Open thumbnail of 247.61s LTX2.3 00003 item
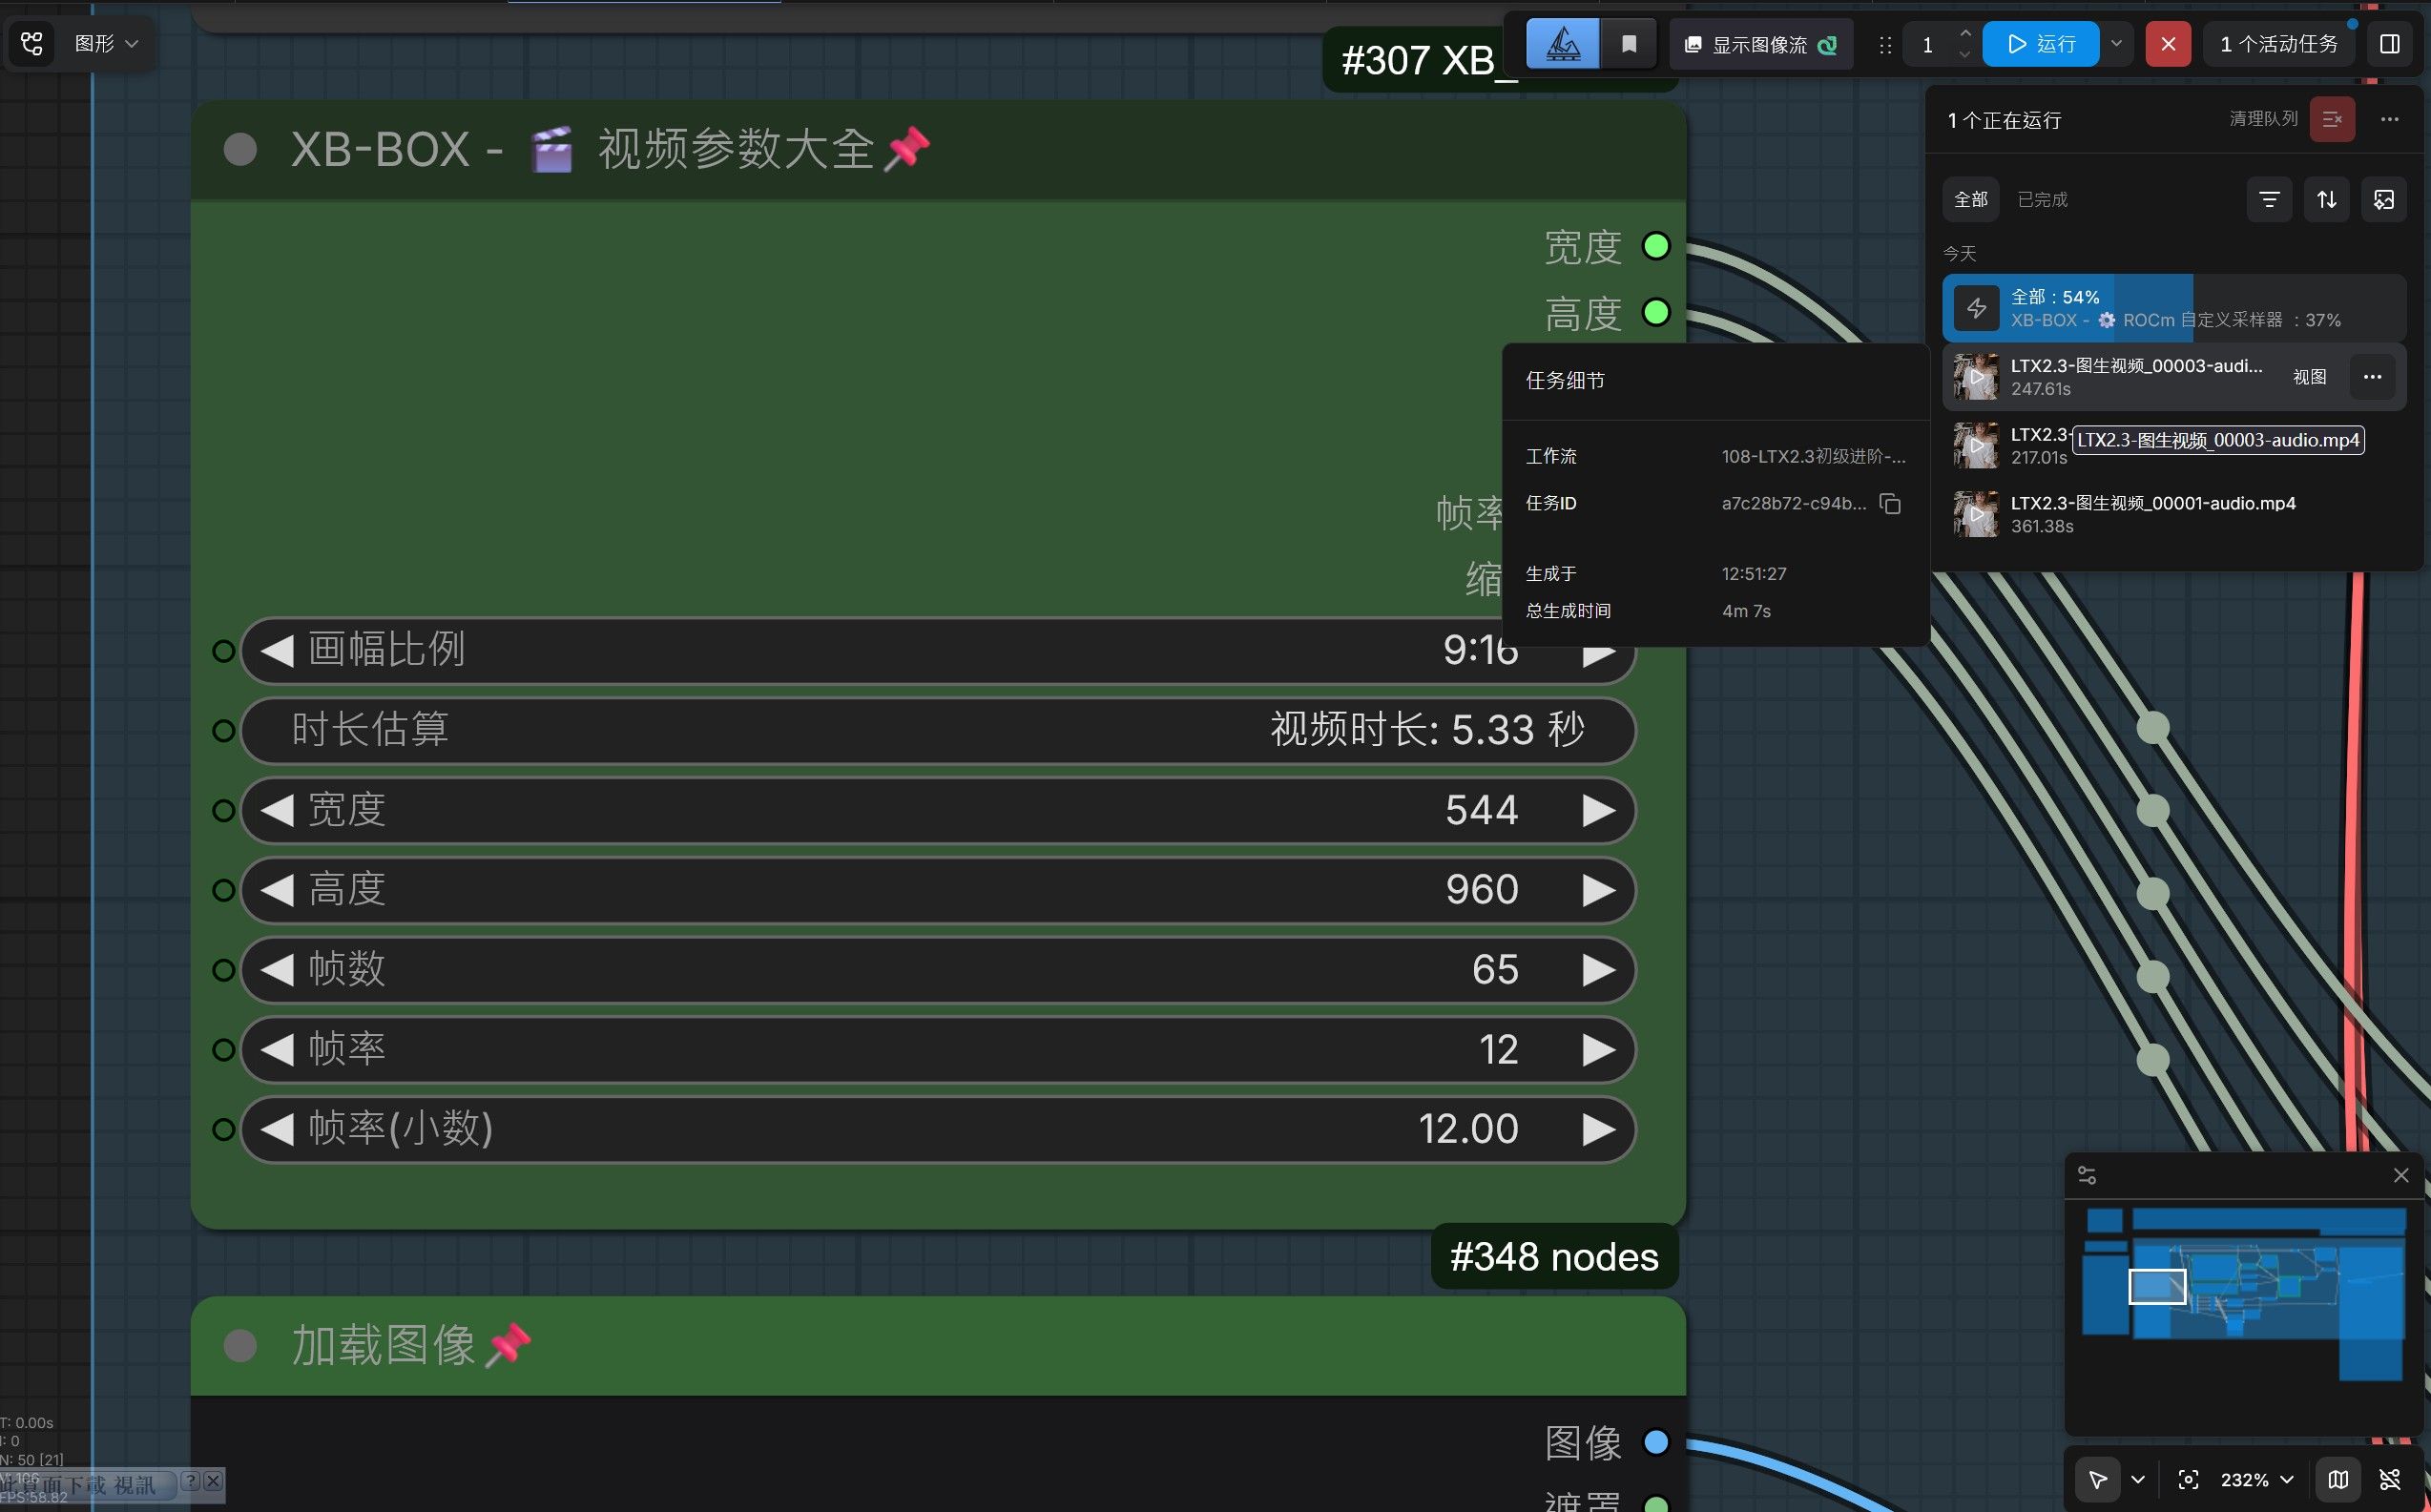Viewport: 2431px width, 1512px height. coord(1976,377)
